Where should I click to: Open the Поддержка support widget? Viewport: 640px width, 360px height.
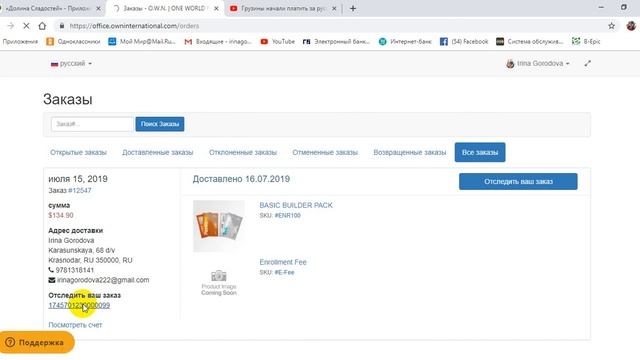click(37, 342)
